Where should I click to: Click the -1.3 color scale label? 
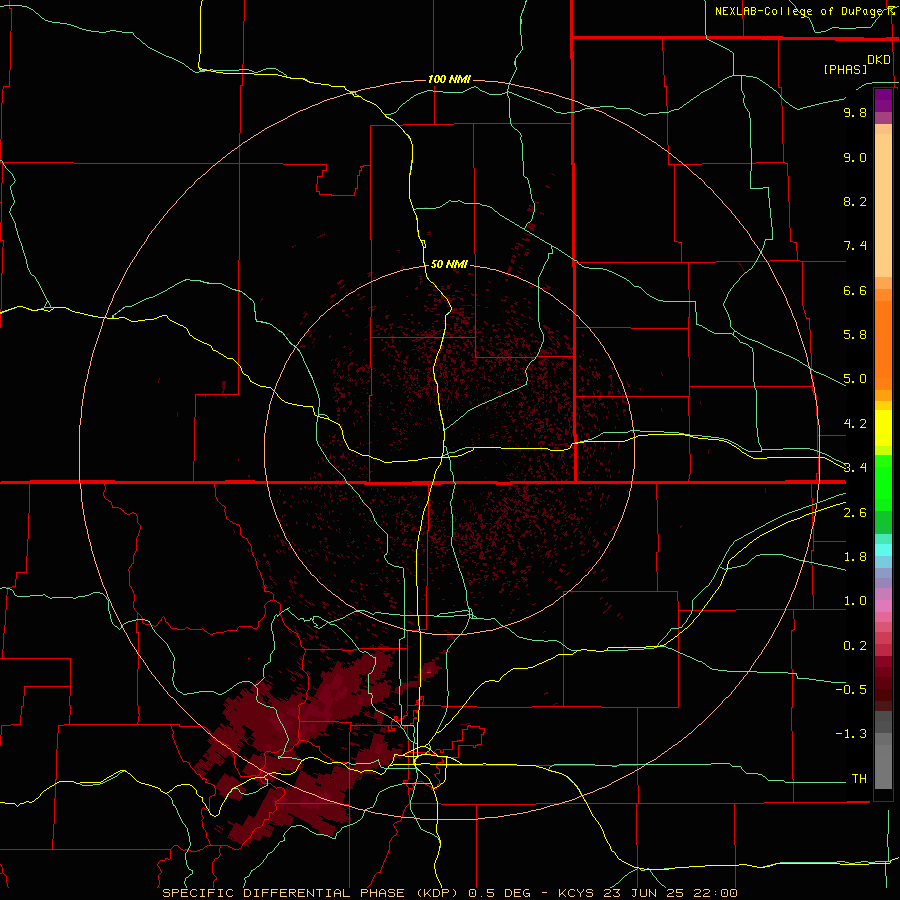coord(851,734)
